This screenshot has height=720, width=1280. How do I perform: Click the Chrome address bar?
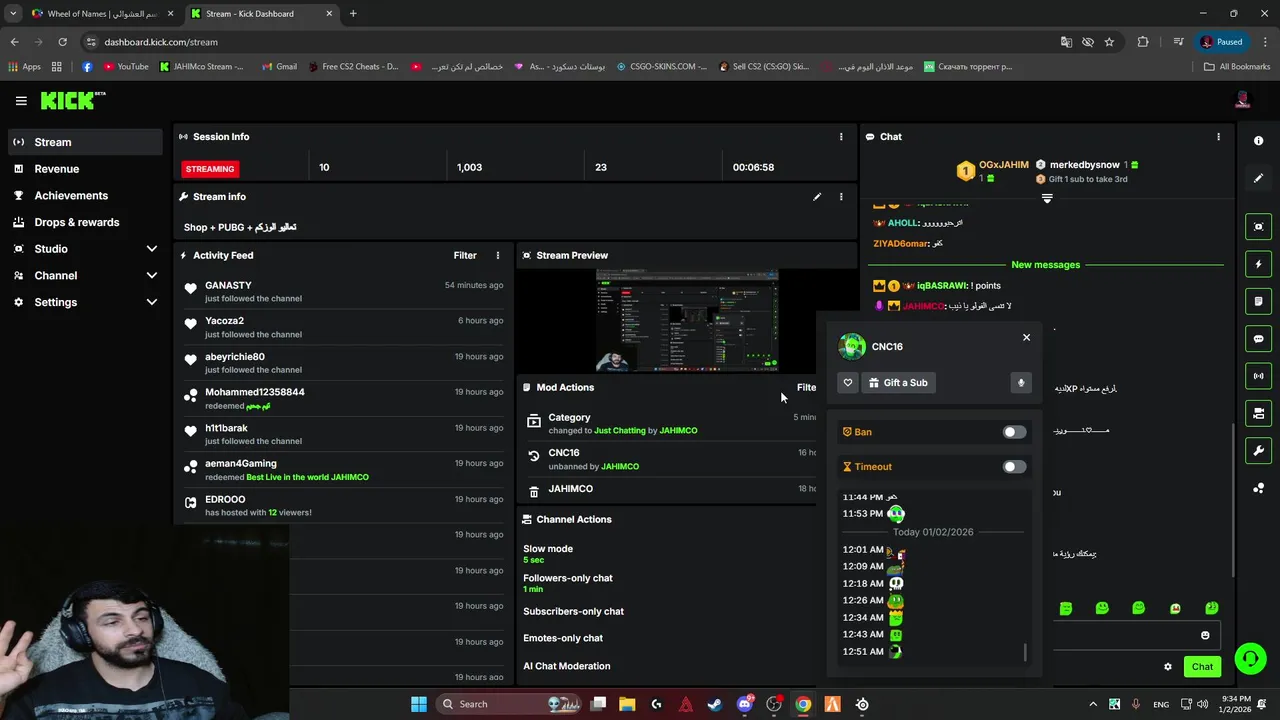pyautogui.click(x=570, y=42)
